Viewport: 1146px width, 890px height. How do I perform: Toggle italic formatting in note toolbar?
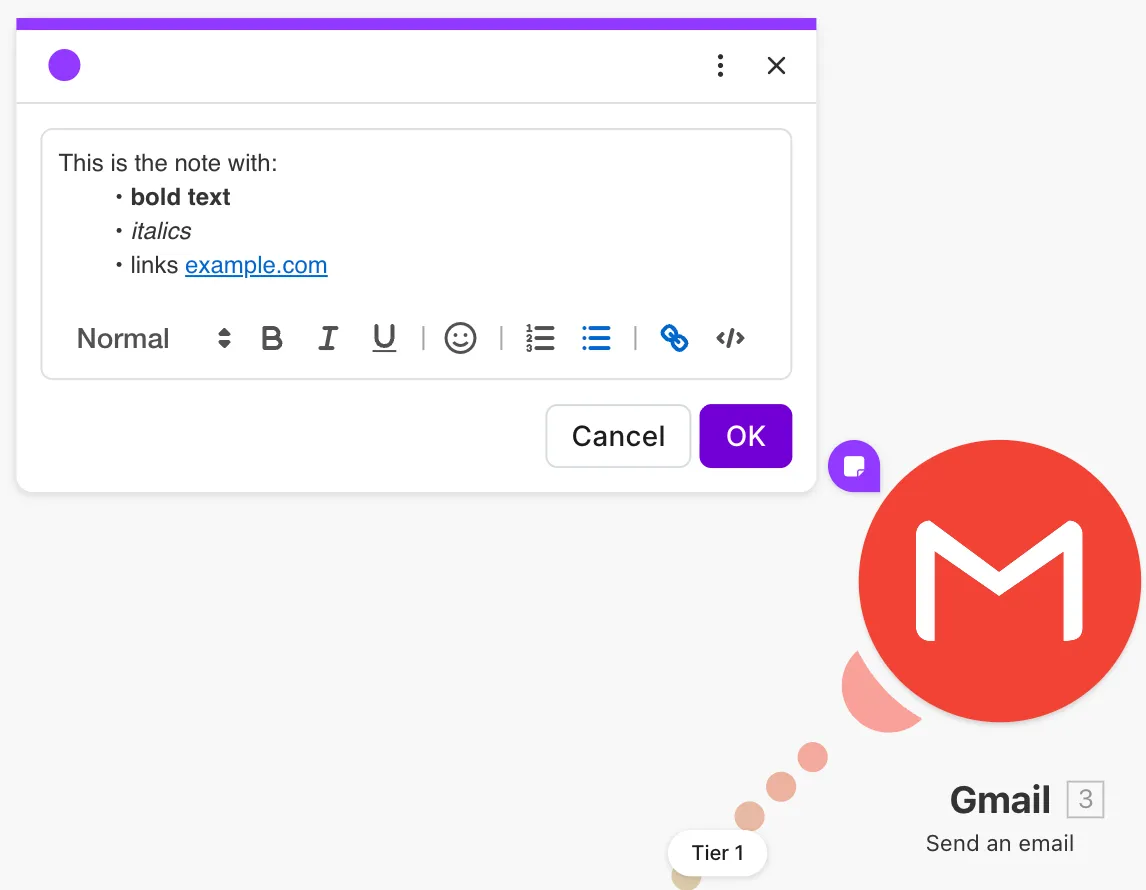328,338
